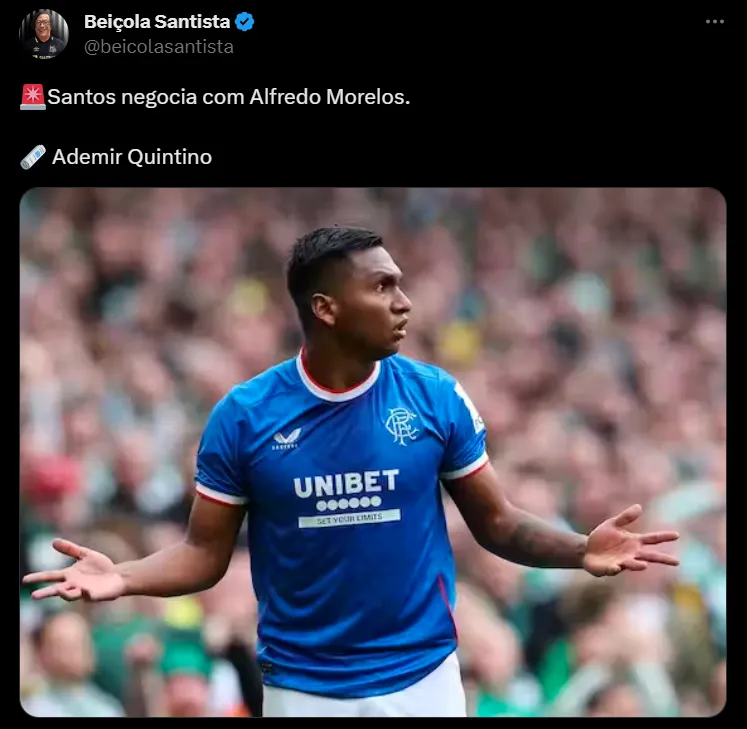Click the Castore brand logo on the jersey
Screen dimensions: 747x729
coord(287,439)
